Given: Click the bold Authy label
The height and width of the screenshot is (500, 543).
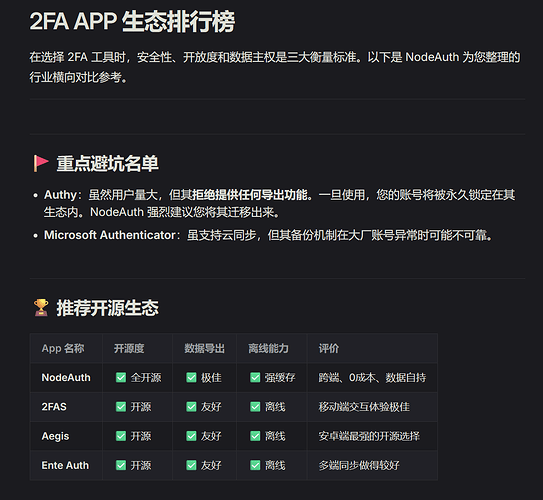Looking at the screenshot, I should 60,195.
